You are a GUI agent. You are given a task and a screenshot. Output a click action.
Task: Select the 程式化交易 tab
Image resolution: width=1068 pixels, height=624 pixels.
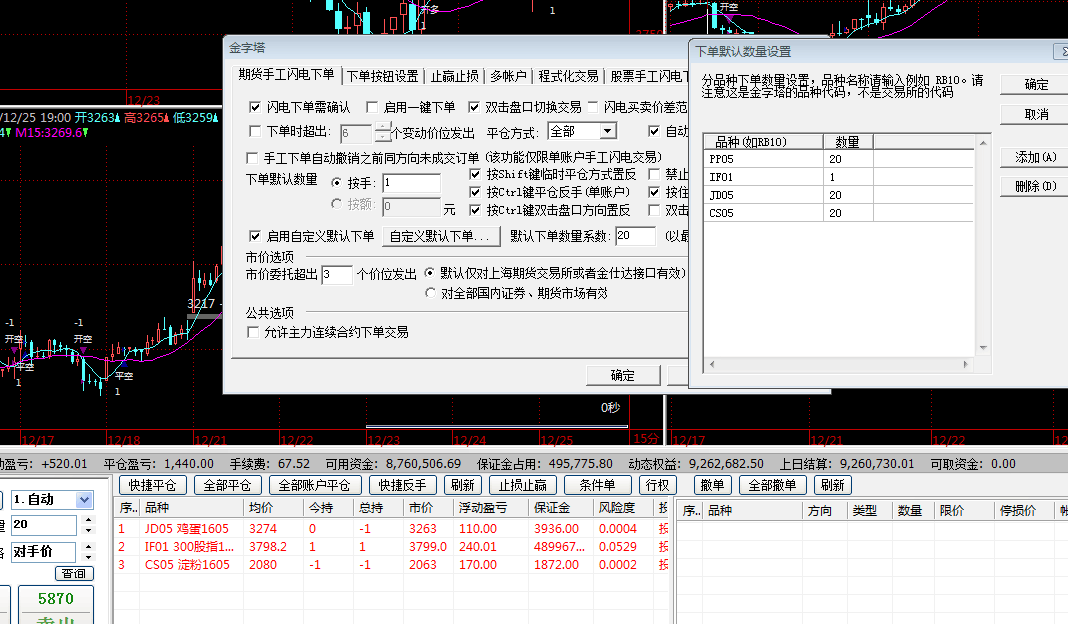(x=568, y=76)
